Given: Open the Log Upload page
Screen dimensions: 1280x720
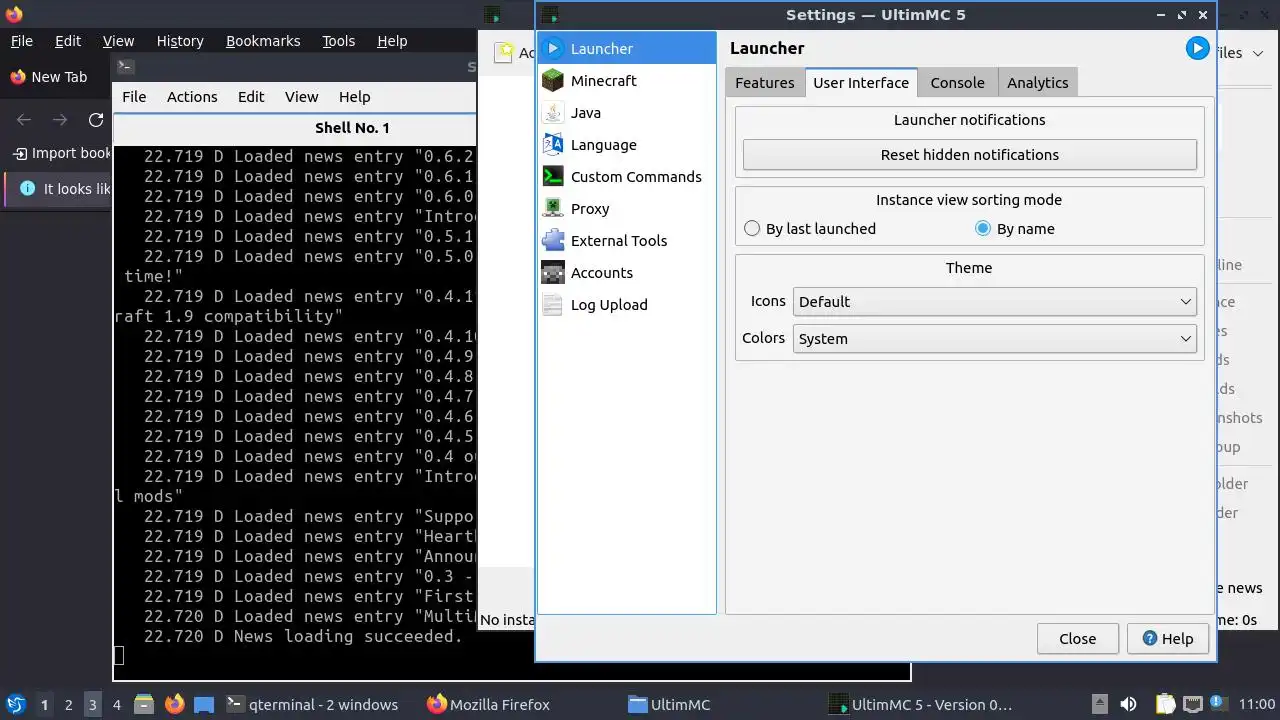Looking at the screenshot, I should point(626,304).
